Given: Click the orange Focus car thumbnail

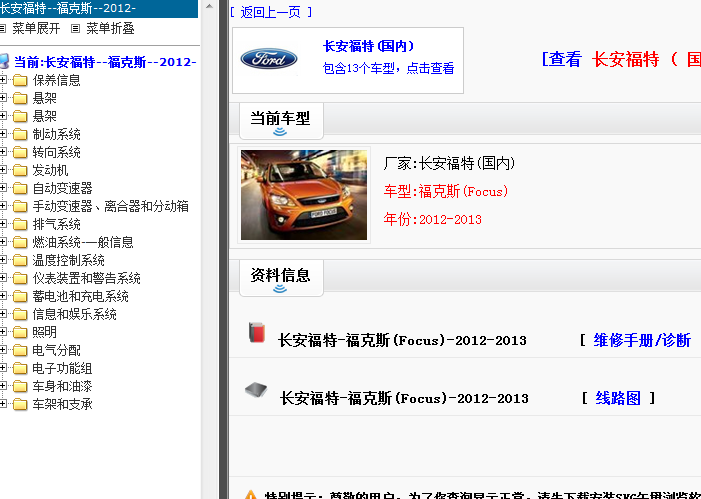Looking at the screenshot, I should [x=304, y=195].
